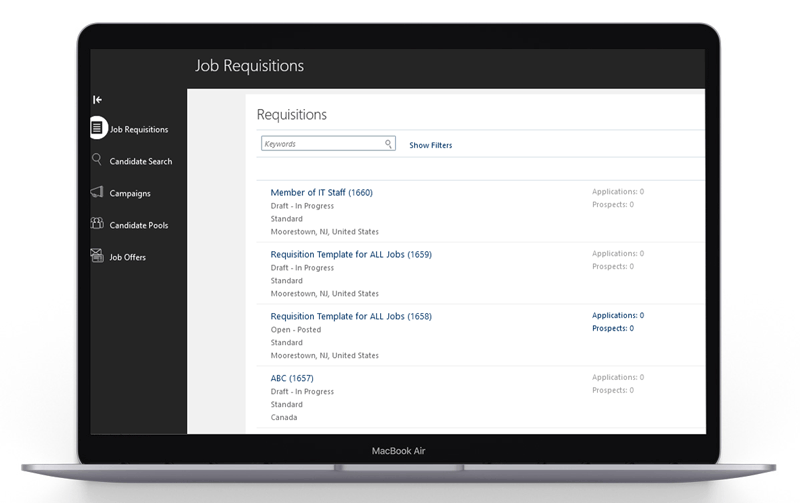The image size is (800, 503).
Task: Click the search magnifier in Keywords field
Action: tap(388, 144)
